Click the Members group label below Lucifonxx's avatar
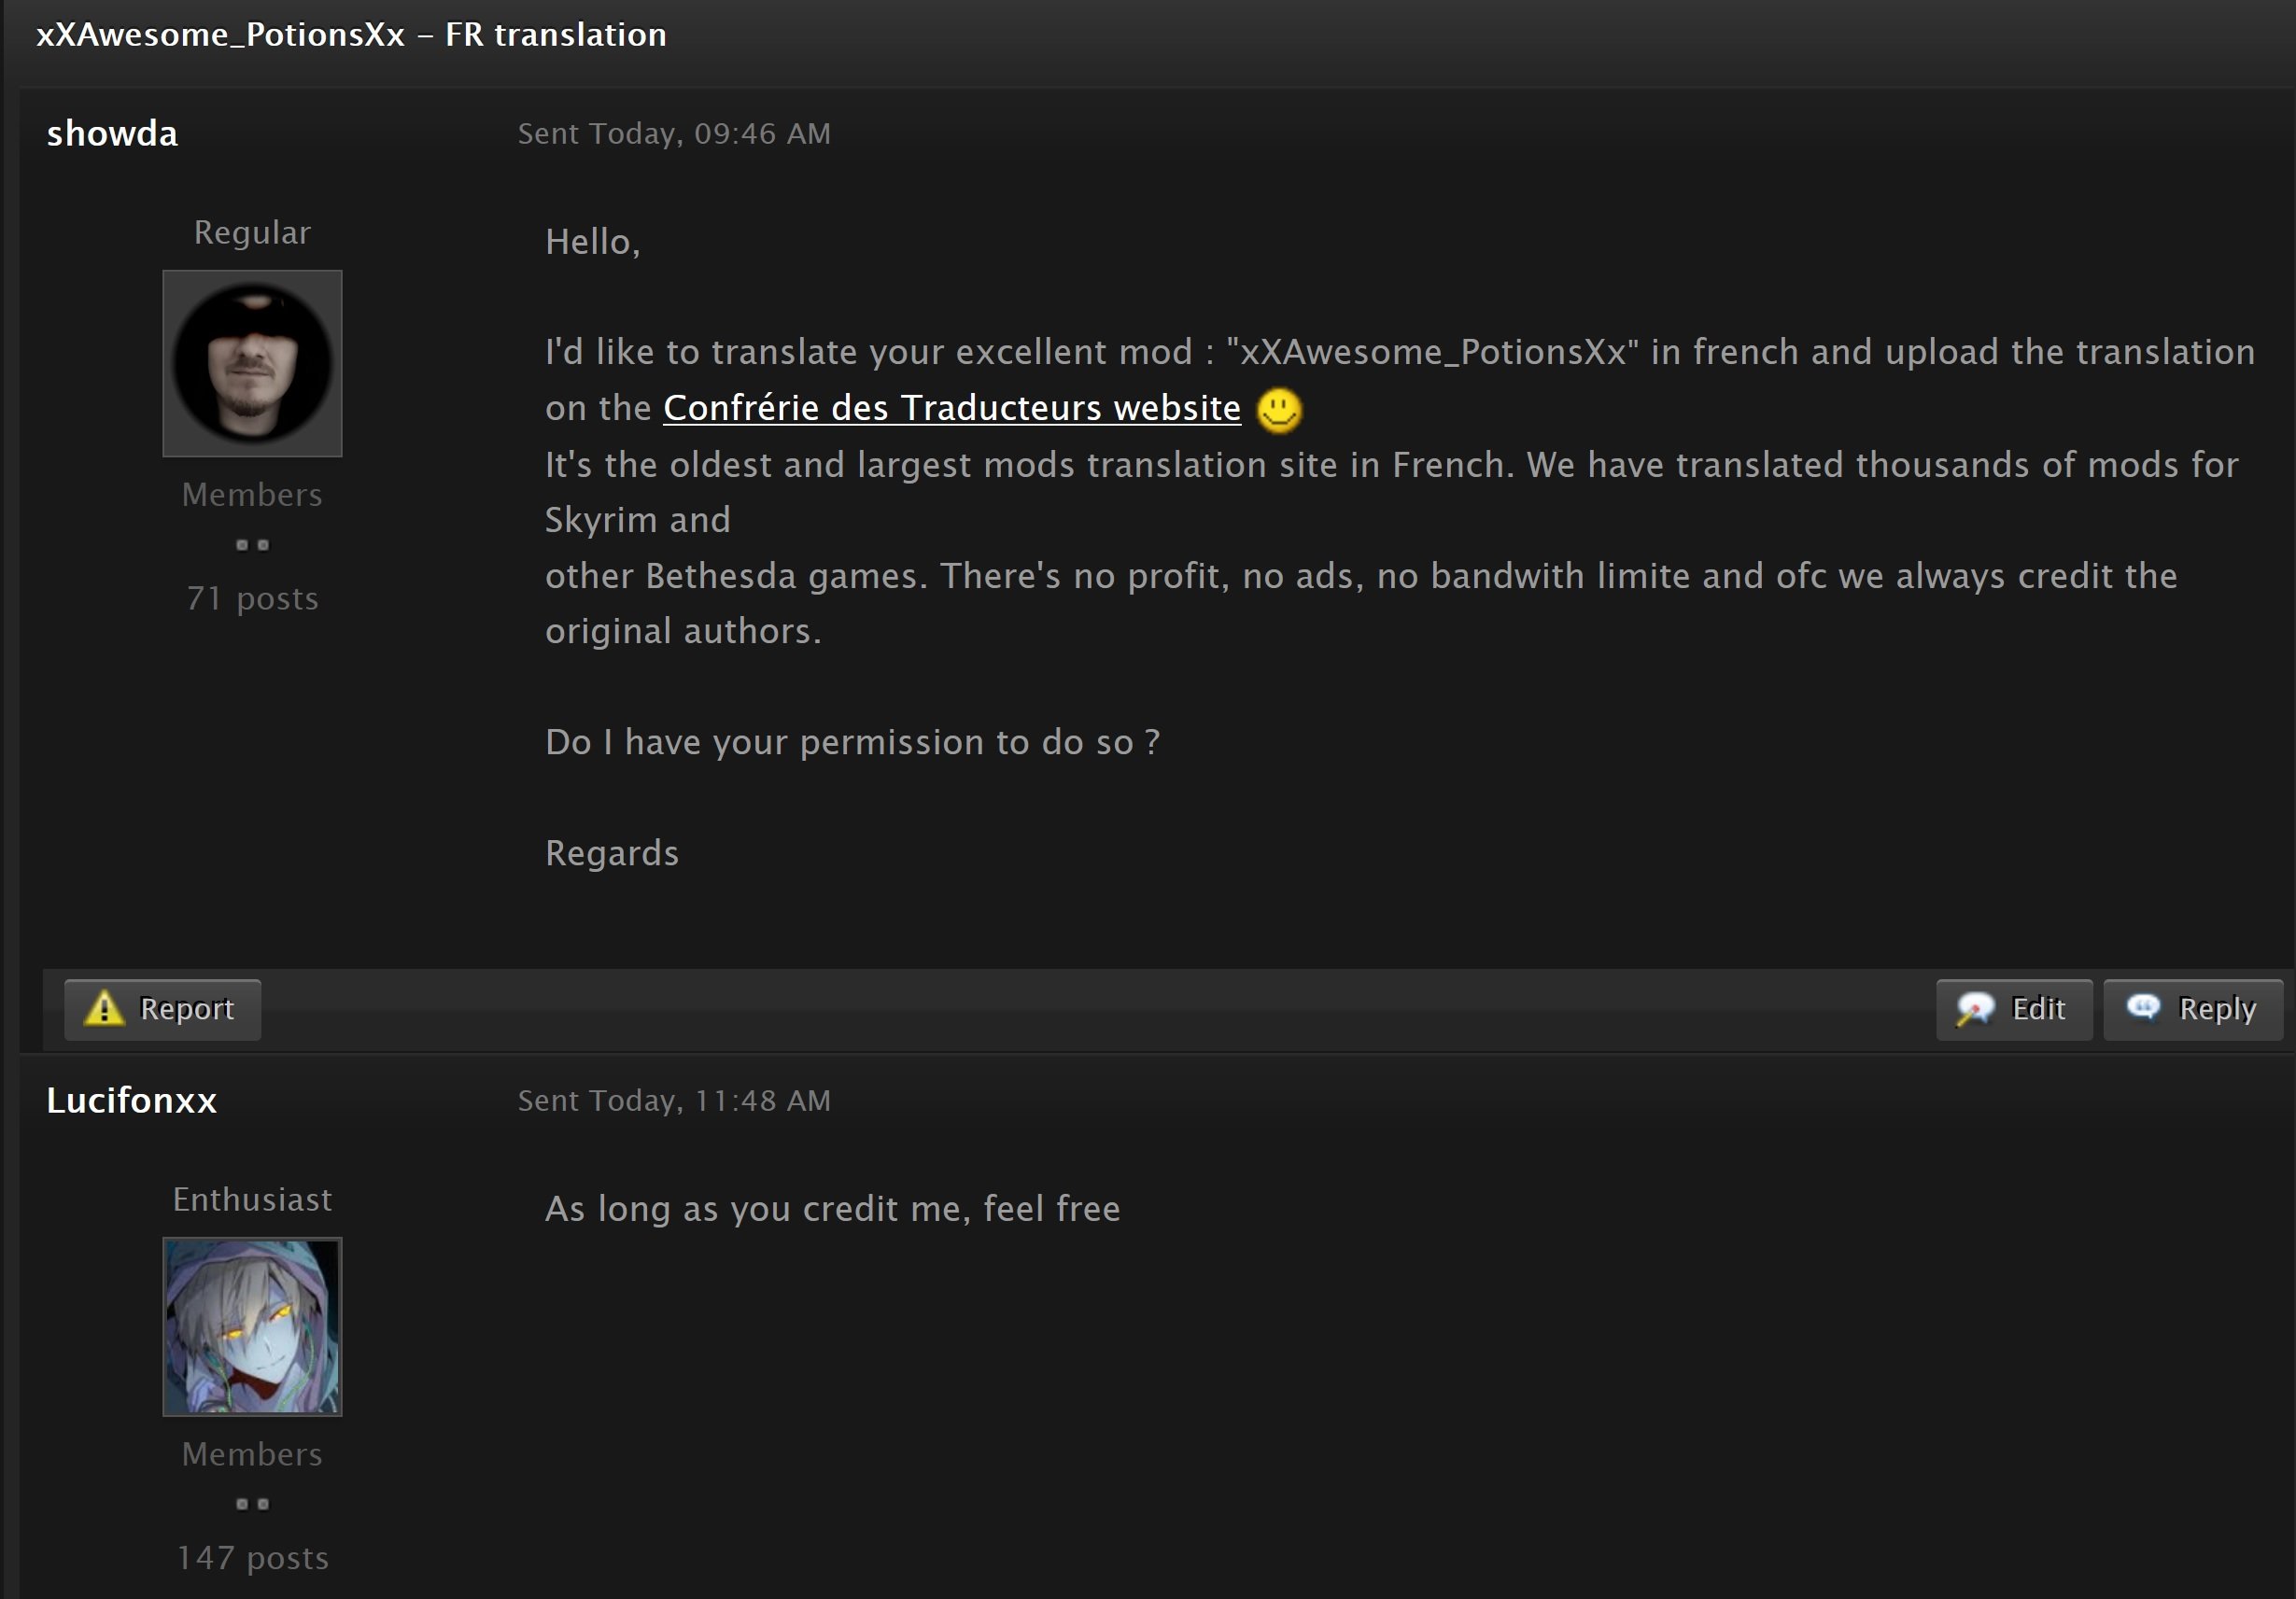This screenshot has width=2296, height=1599. [252, 1454]
